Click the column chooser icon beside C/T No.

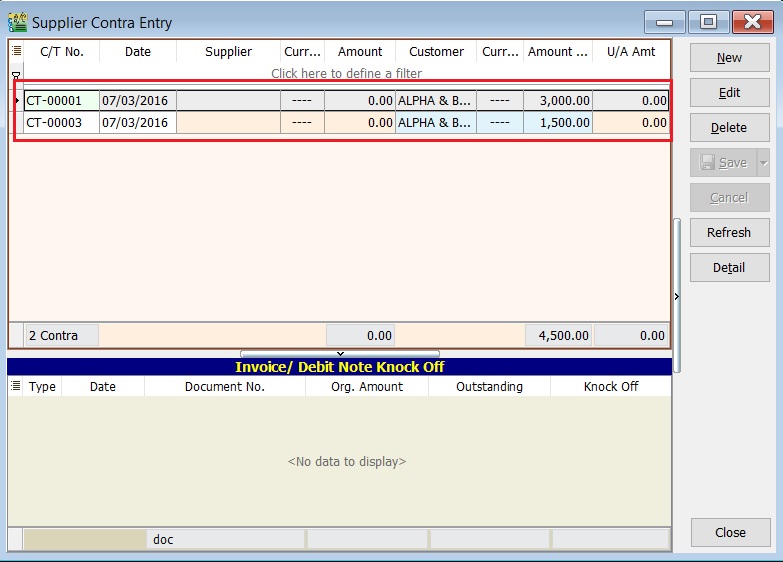click(x=16, y=51)
